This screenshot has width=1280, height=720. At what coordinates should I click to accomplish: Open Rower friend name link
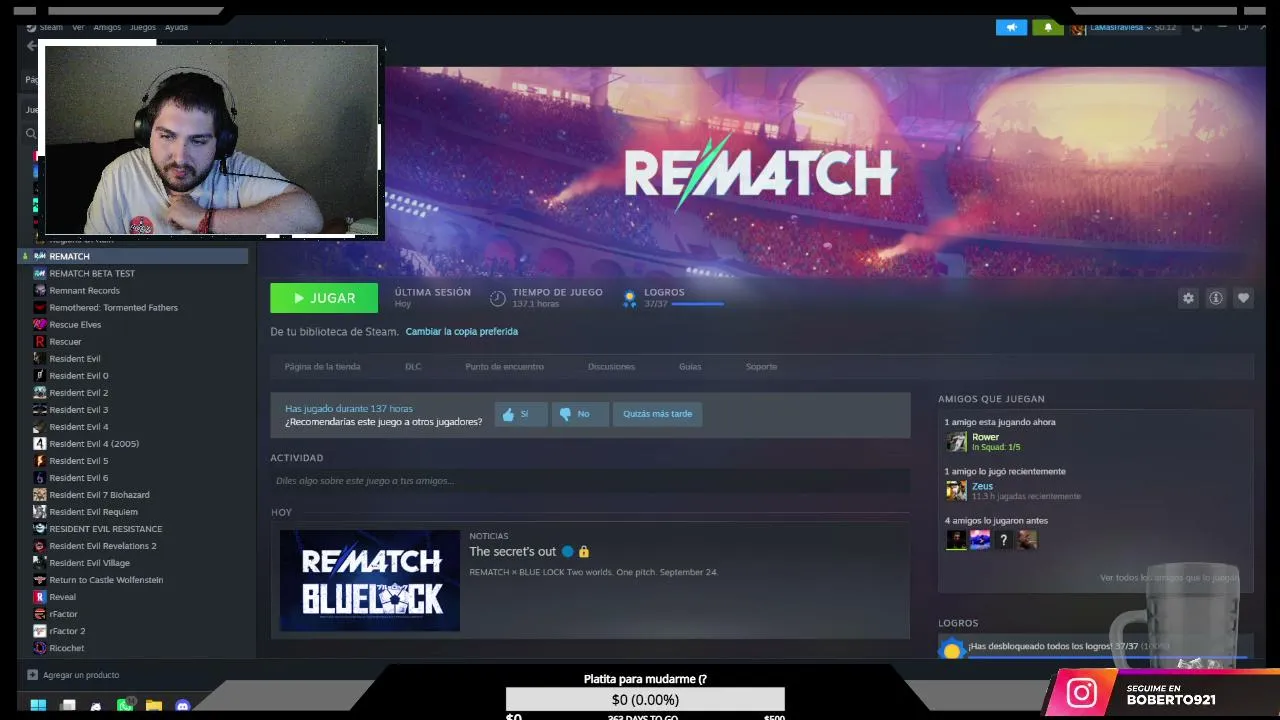[x=985, y=437]
